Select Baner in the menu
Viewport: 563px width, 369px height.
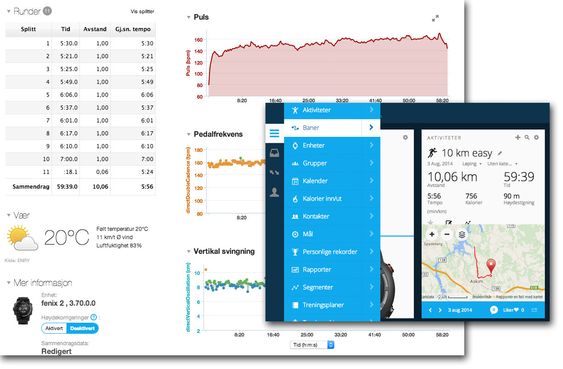[x=332, y=128]
